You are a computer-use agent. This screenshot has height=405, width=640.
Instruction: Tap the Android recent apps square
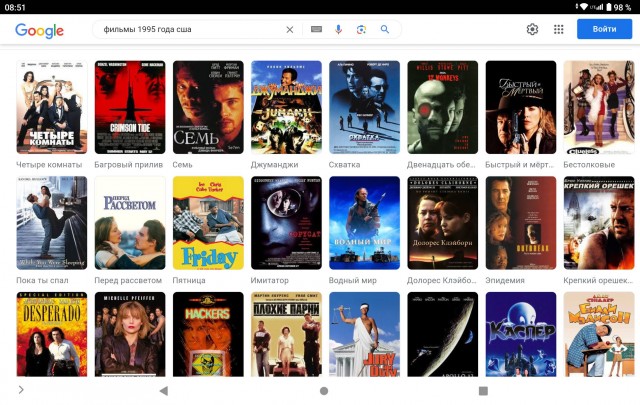coord(483,391)
